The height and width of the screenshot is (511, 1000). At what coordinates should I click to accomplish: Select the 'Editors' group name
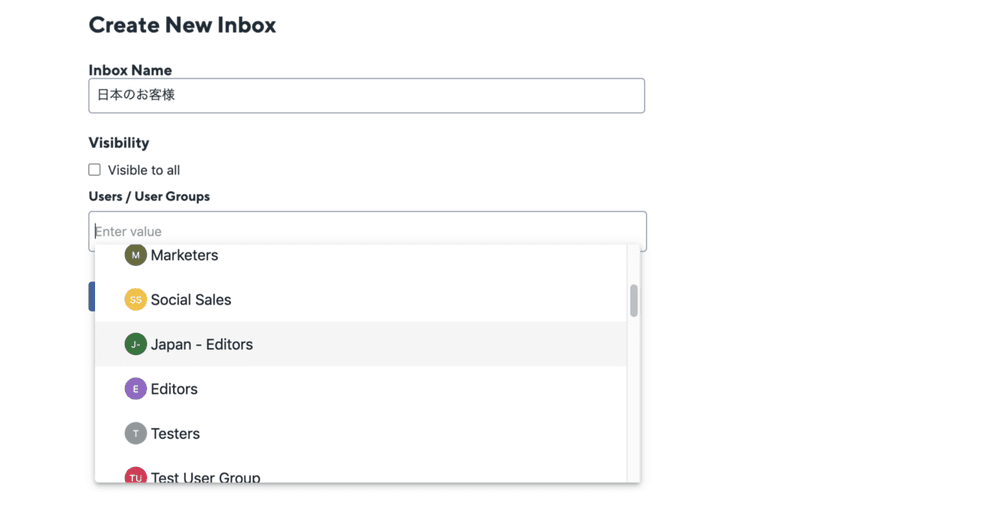[174, 389]
